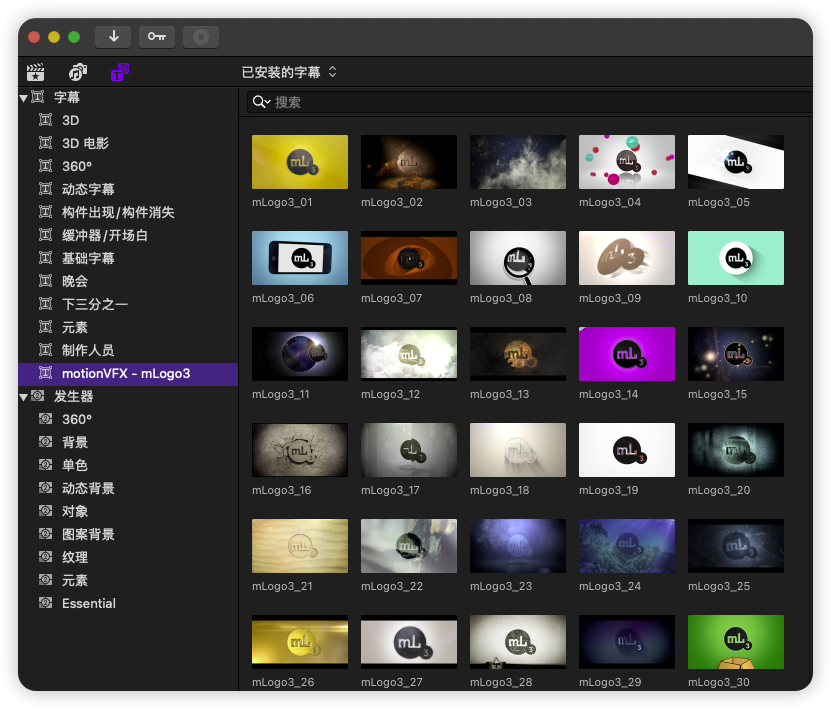
Task: Select the mLogo3_02 thumbnail
Action: [409, 162]
